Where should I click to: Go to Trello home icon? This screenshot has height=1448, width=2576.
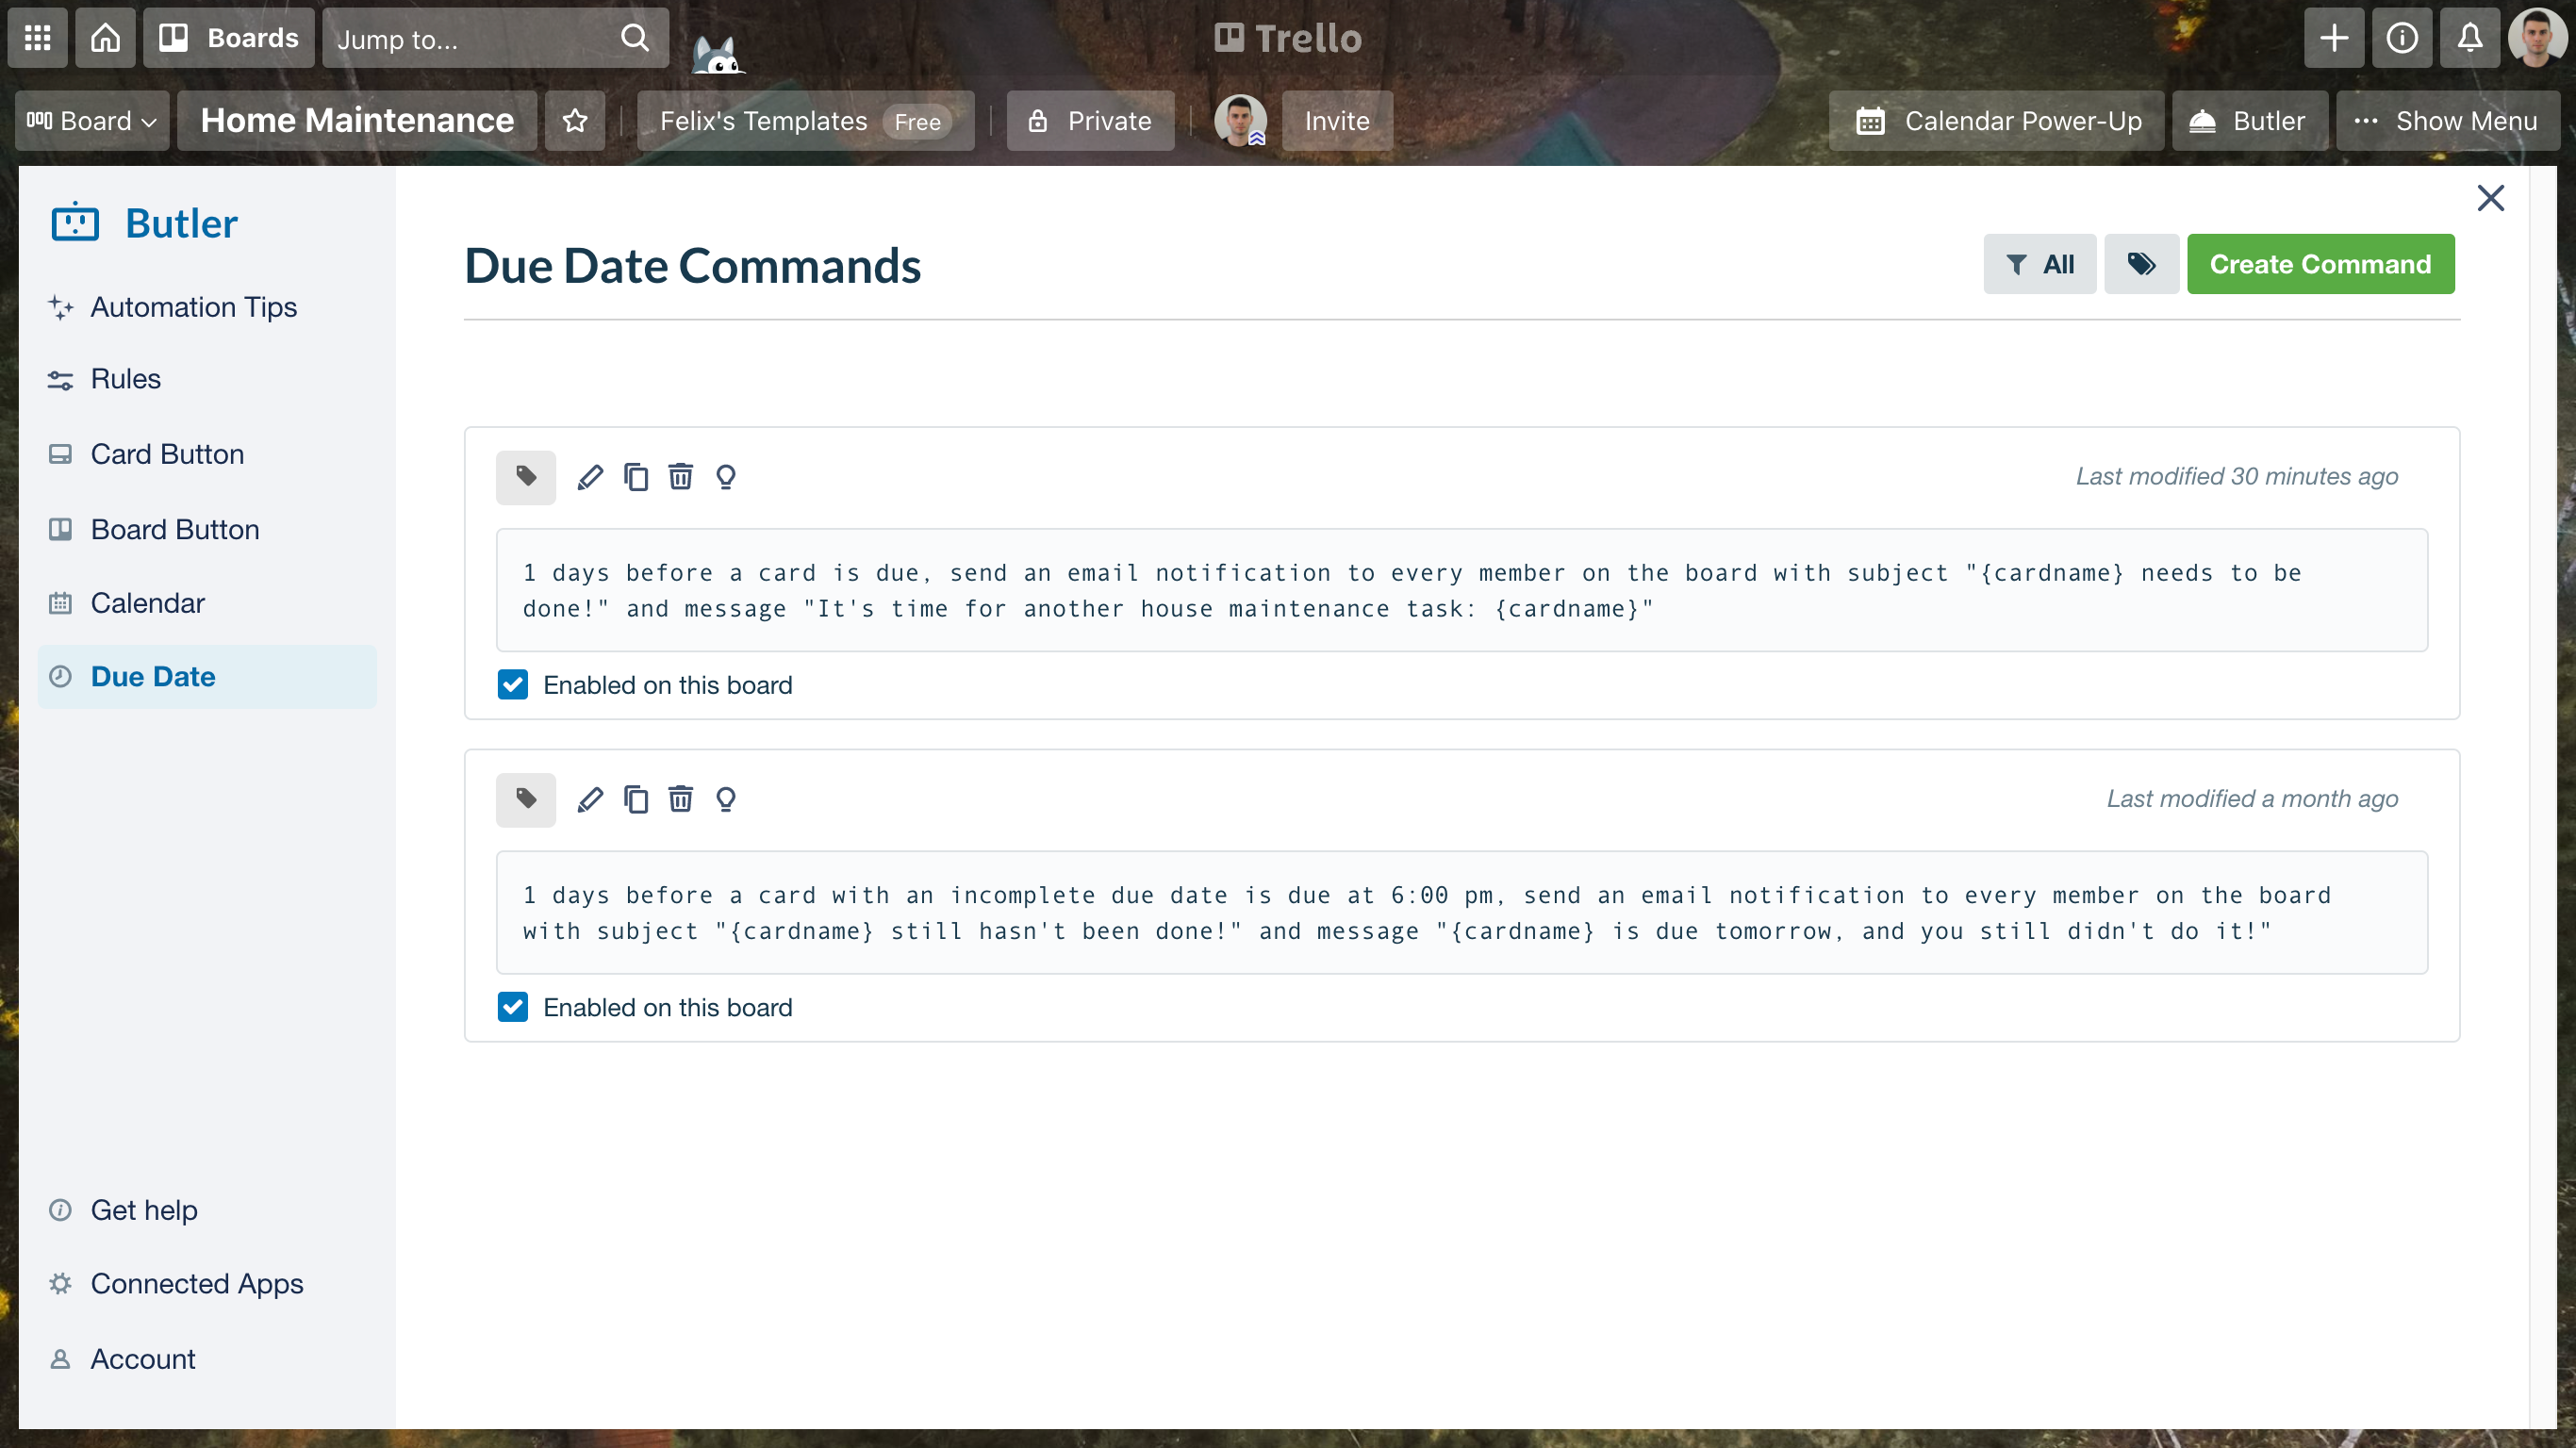pyautogui.click(x=105, y=38)
